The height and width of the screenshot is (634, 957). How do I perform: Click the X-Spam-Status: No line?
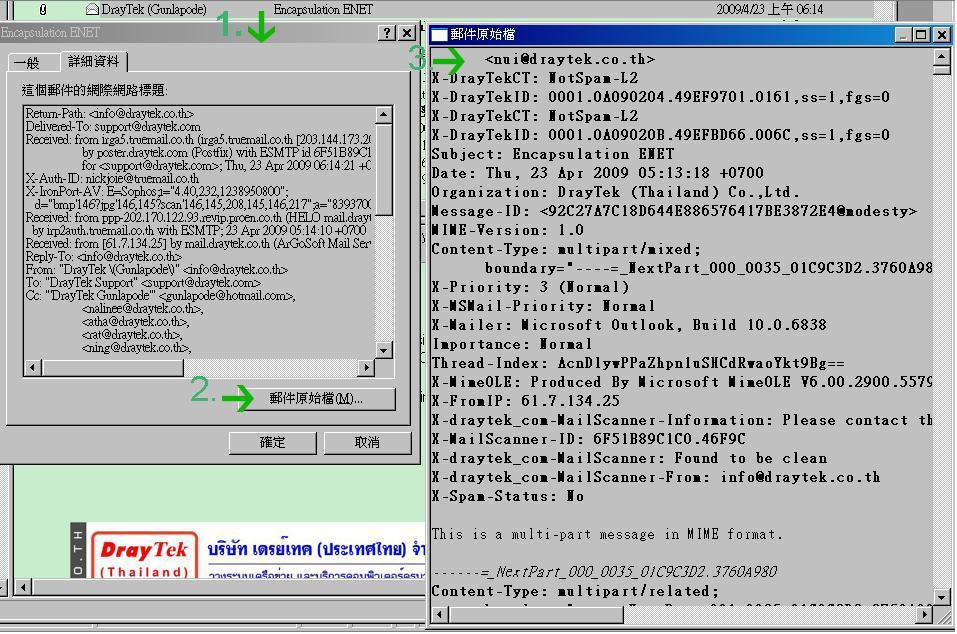point(508,496)
